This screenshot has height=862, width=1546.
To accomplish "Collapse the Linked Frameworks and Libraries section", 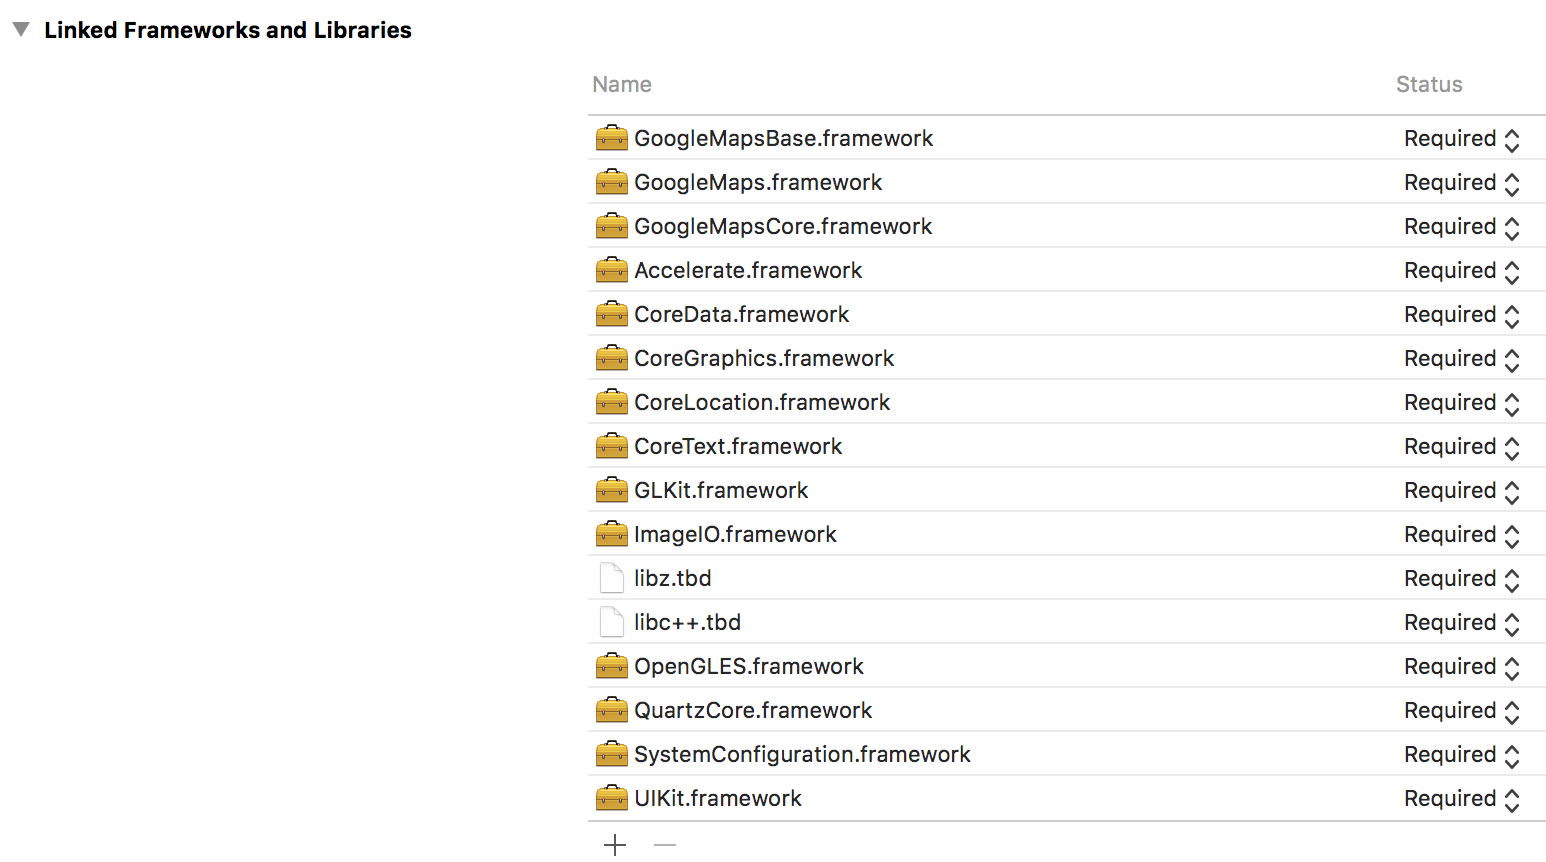I will (21, 30).
